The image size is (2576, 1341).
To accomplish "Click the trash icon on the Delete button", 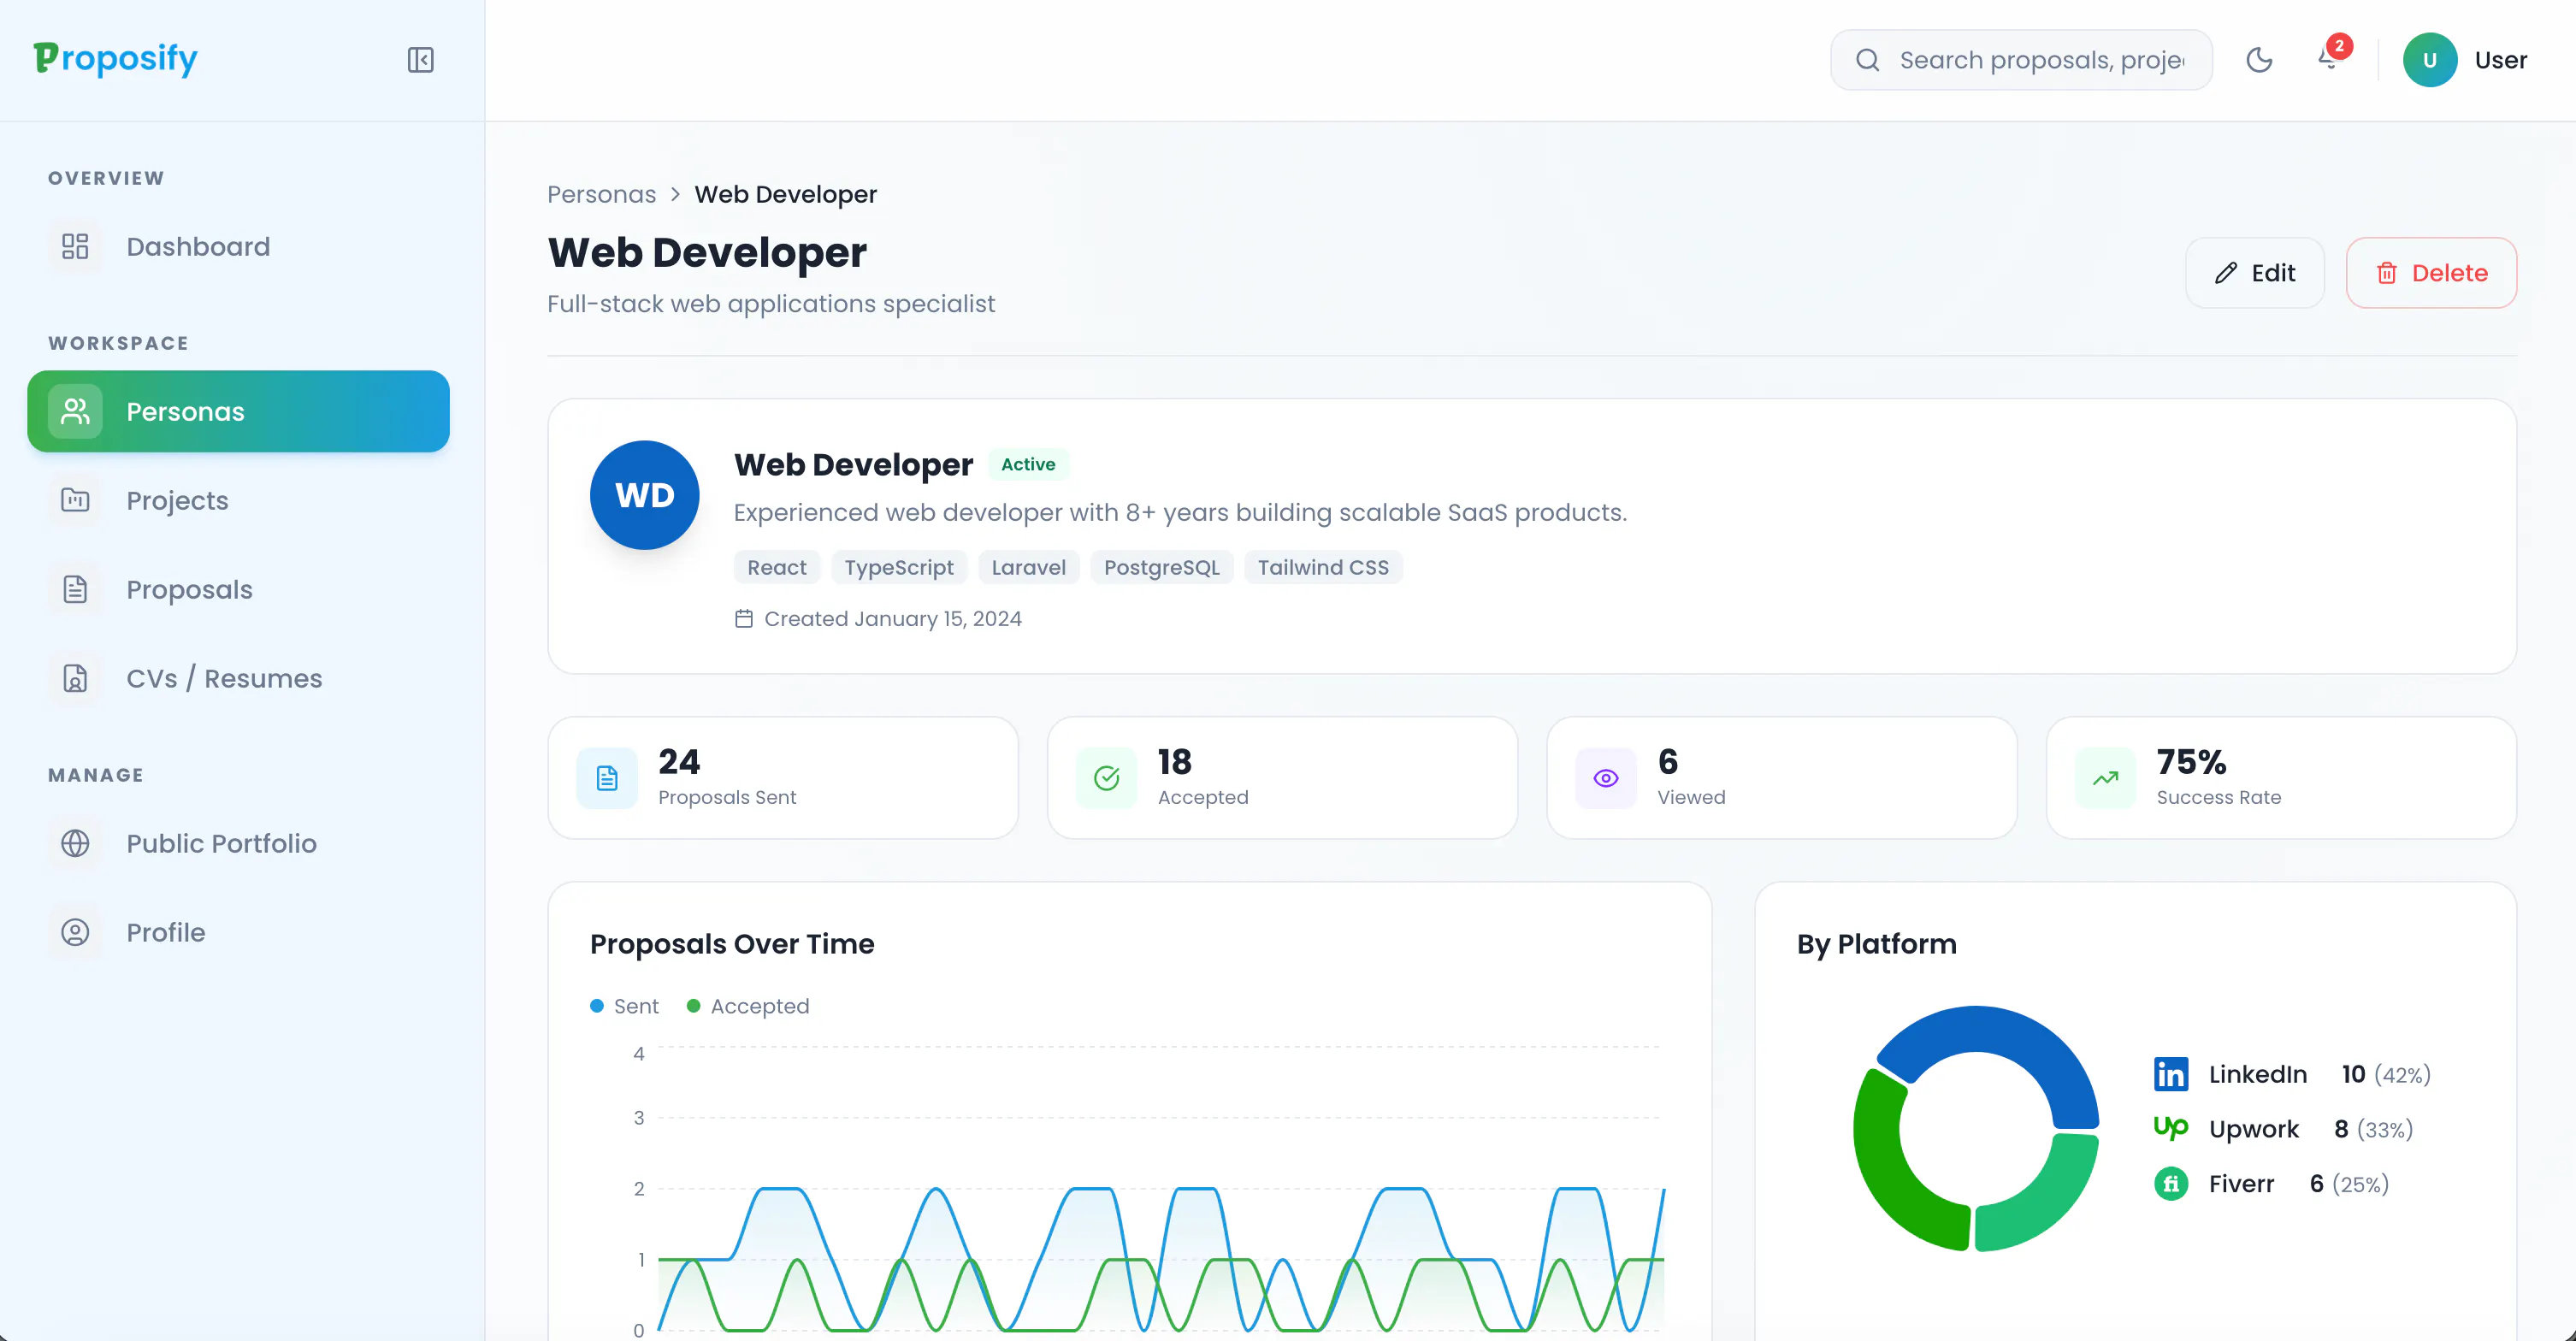I will (x=2387, y=273).
